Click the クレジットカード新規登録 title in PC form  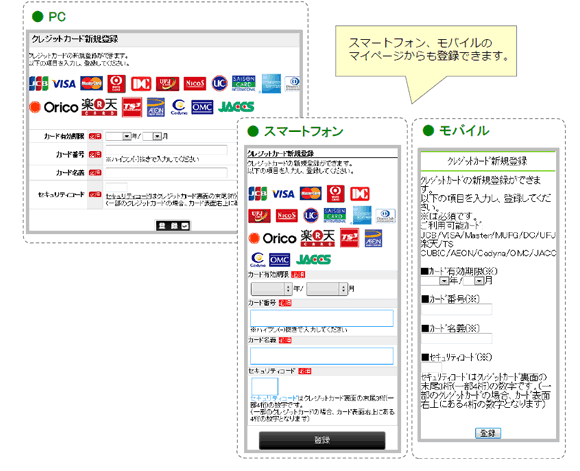(75, 39)
